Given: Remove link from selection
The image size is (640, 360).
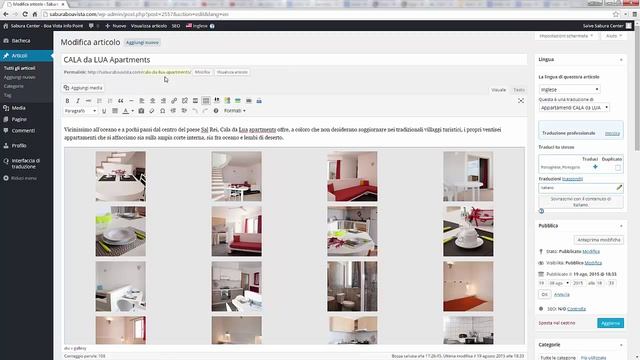Looking at the screenshot, I should [184, 101].
